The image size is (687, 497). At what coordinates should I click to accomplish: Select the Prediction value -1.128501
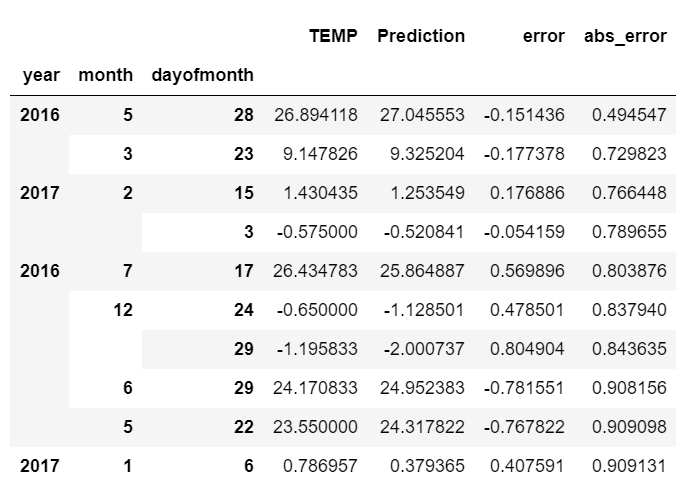coord(424,310)
